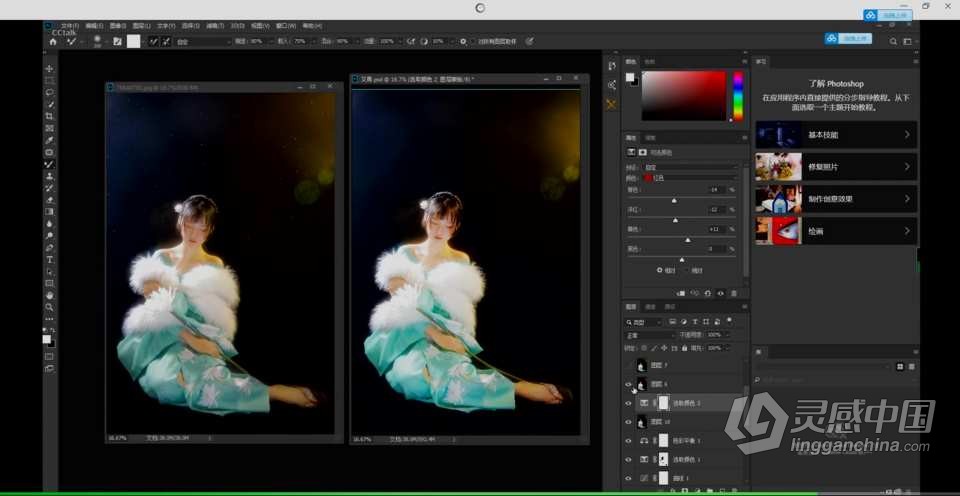The image size is (960, 496).
Task: Click the cloud upload button in options bar
Action: [848, 39]
